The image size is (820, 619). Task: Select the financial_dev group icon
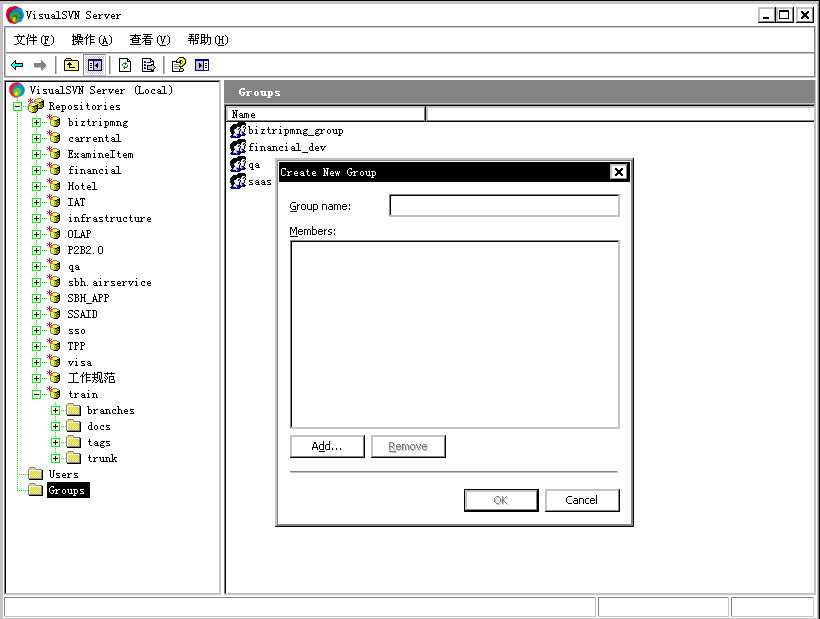(x=238, y=147)
